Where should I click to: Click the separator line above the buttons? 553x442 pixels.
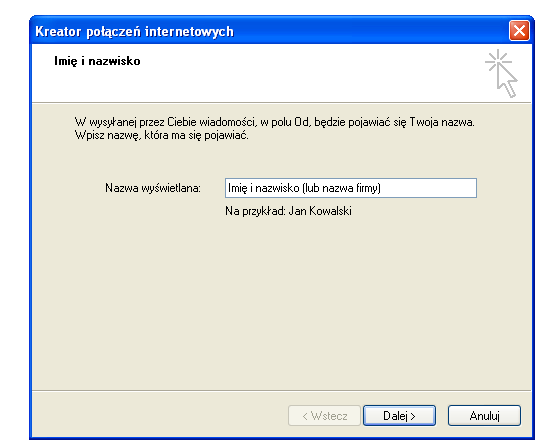pyautogui.click(x=281, y=390)
